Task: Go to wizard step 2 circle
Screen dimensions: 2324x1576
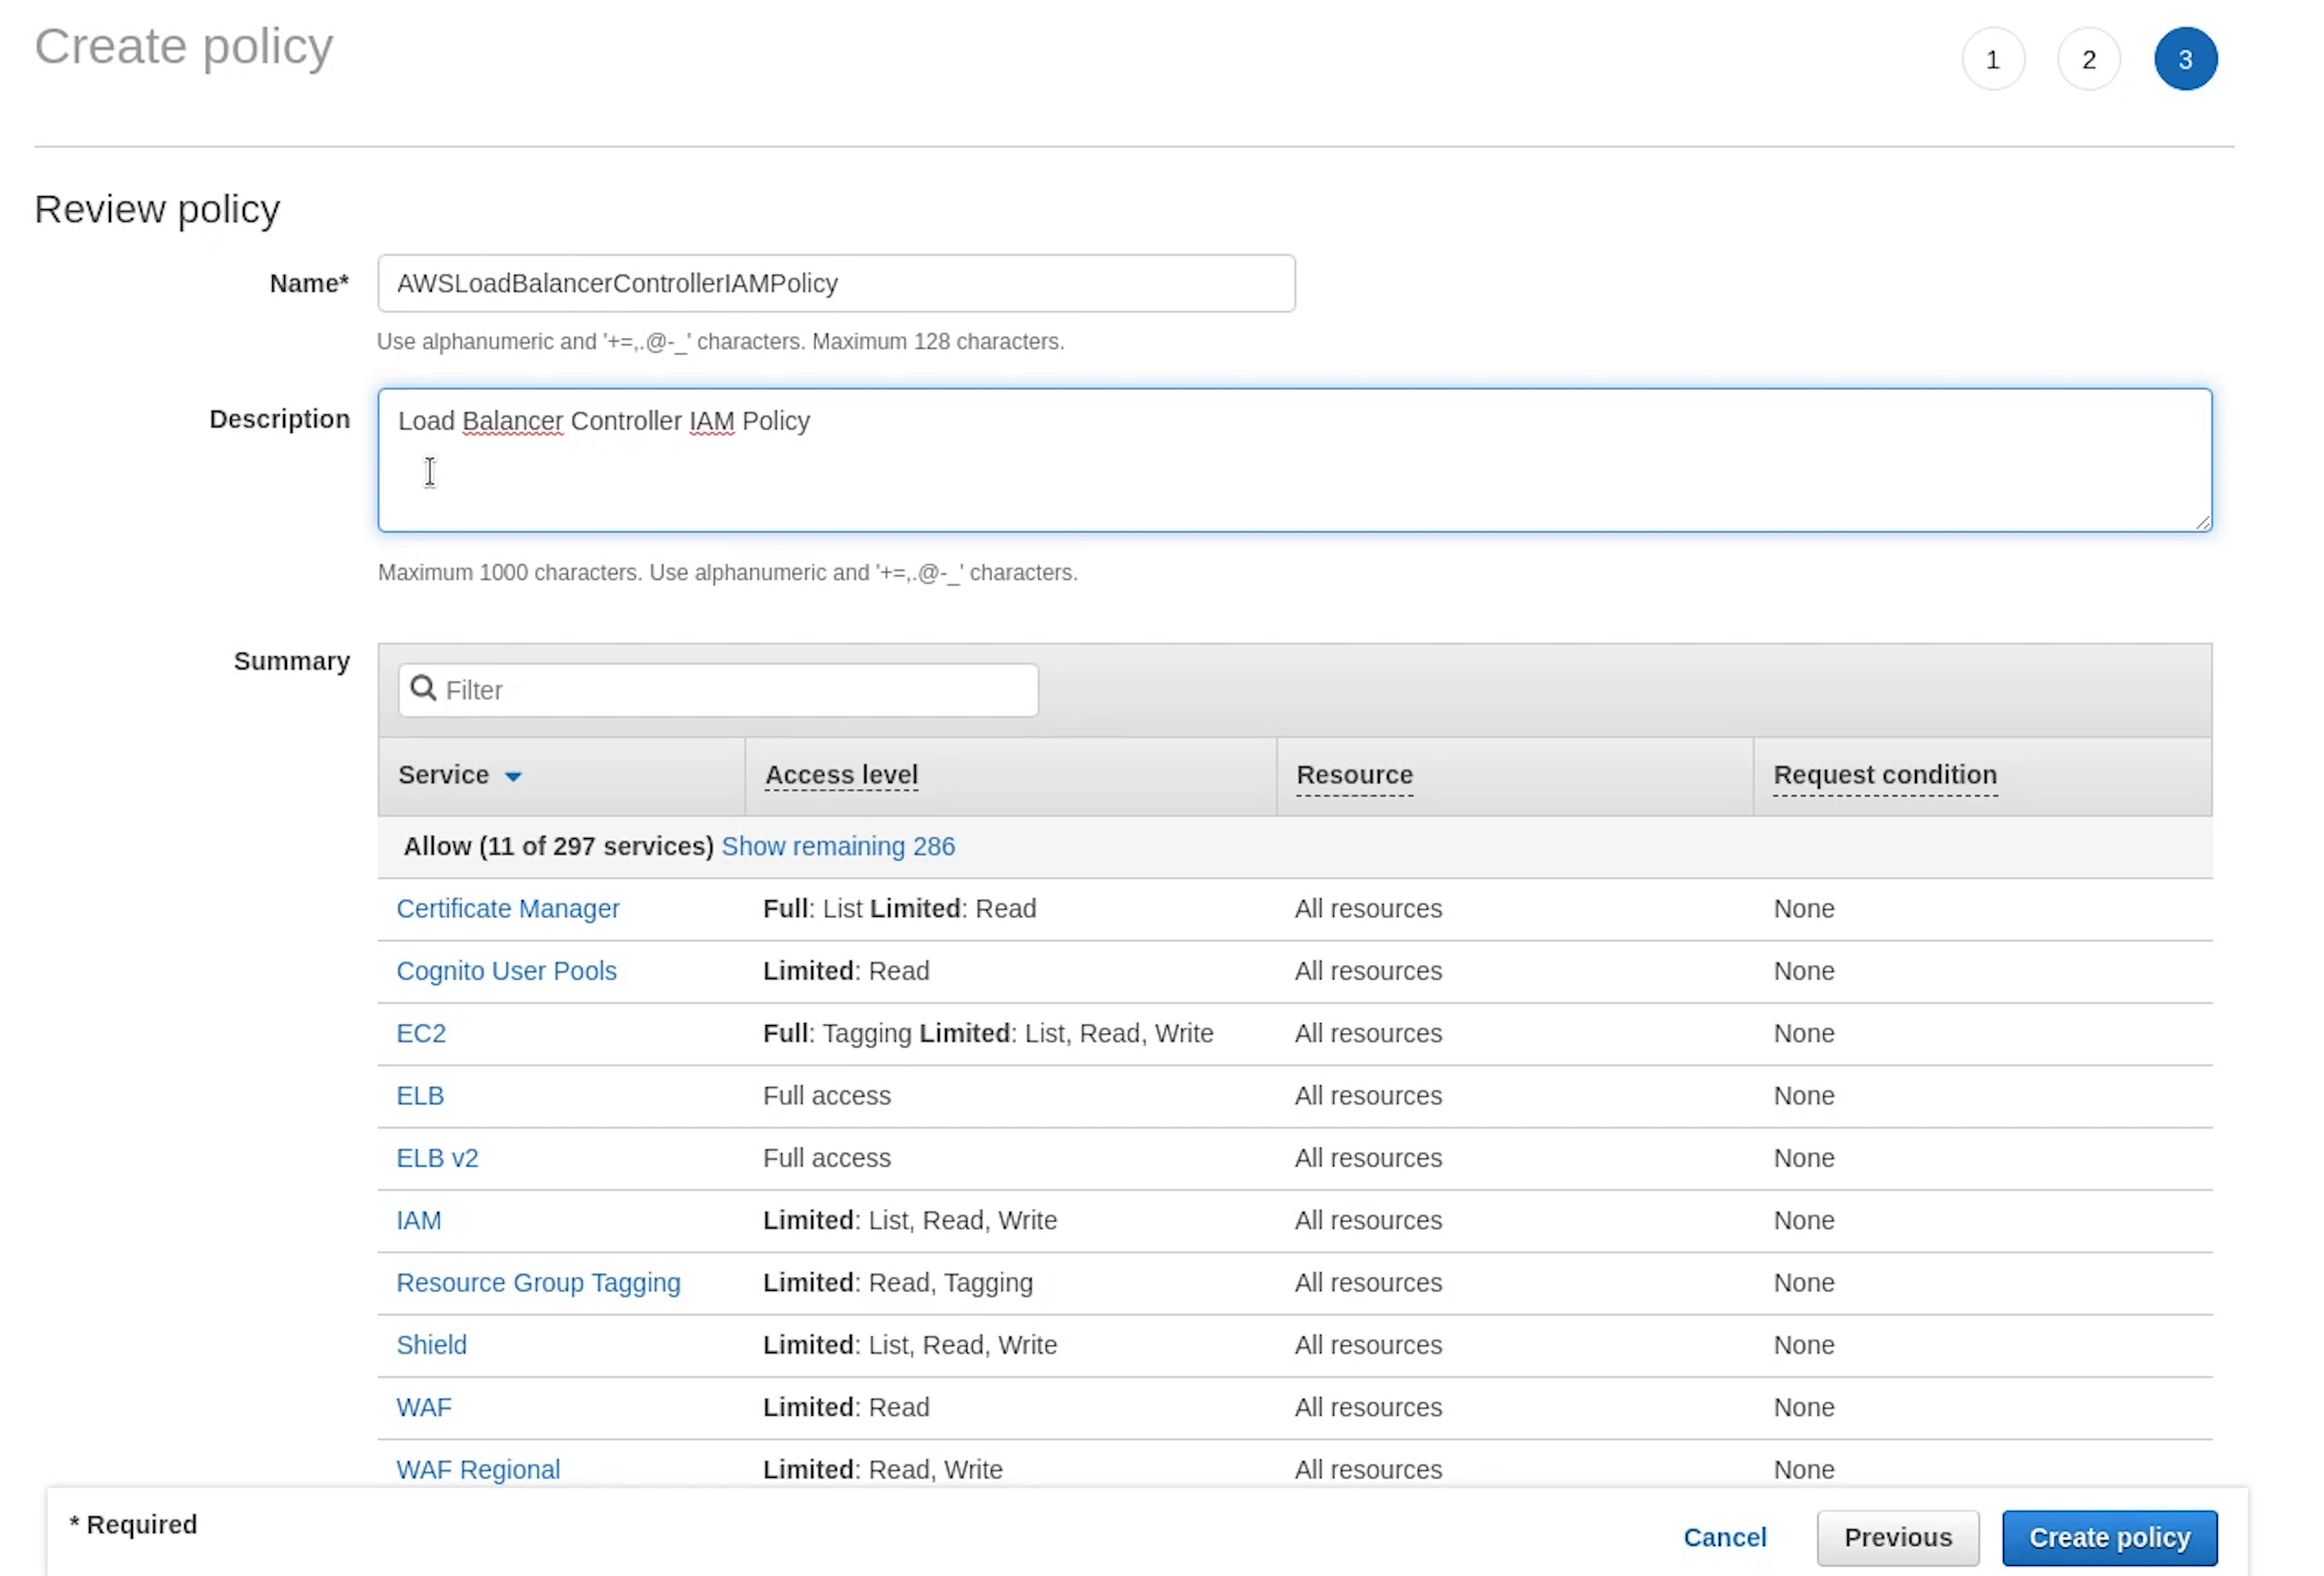Action: [2088, 59]
